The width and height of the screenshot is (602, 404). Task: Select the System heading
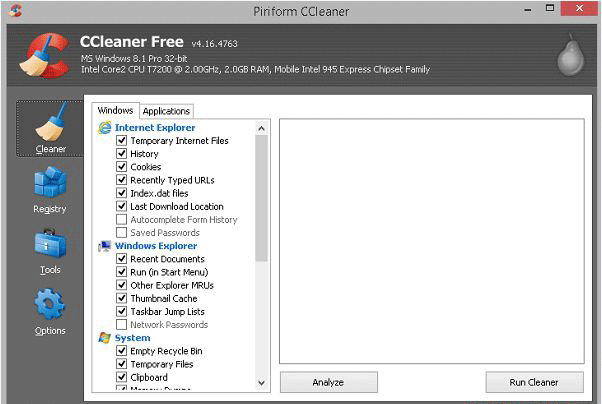(132, 338)
